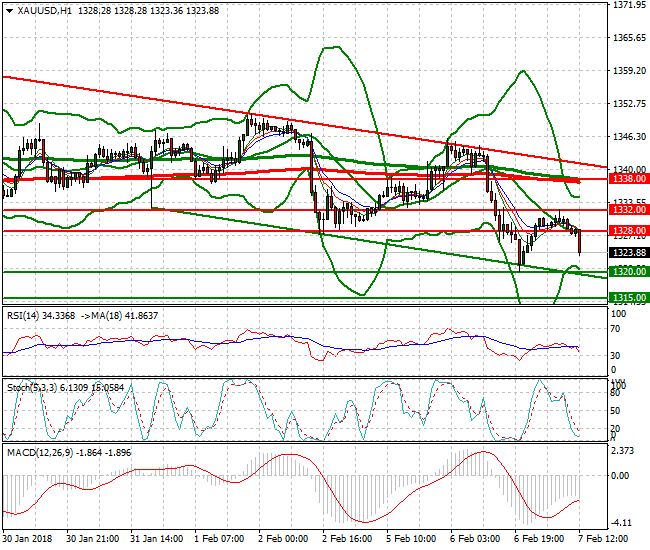
Task: Click the Stochastic scale value 20
Action: click(x=616, y=429)
